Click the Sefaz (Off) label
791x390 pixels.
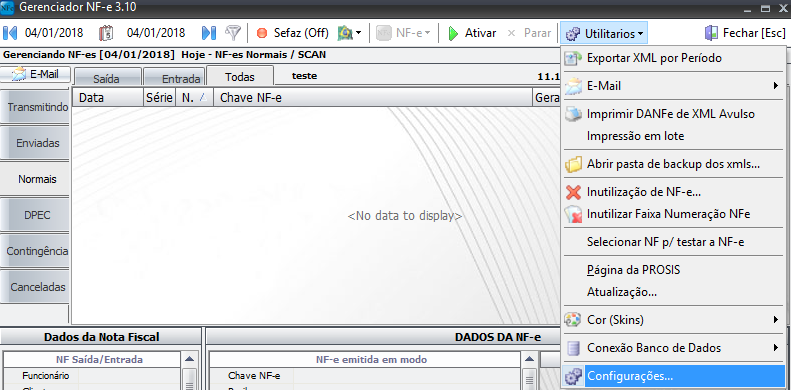301,33
